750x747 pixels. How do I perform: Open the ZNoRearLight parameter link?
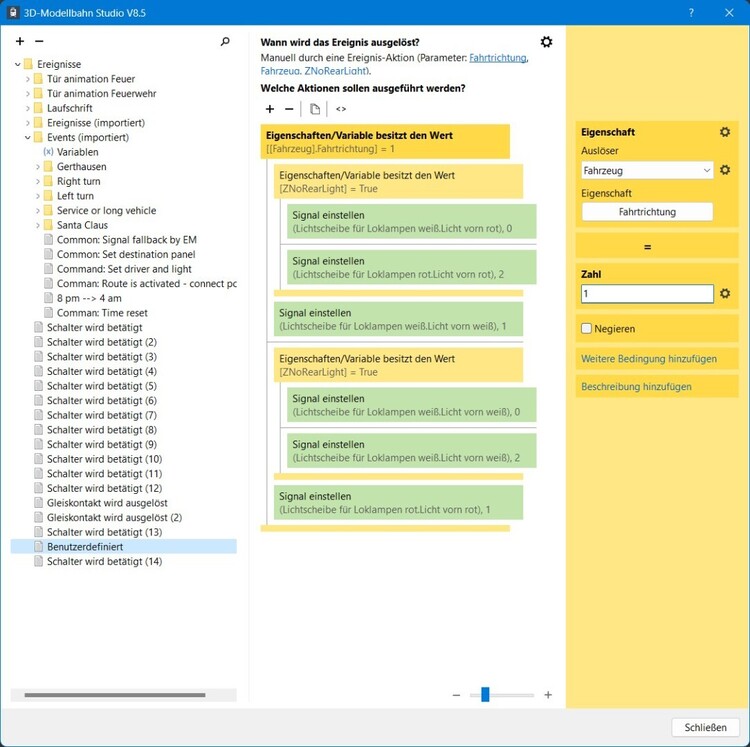point(335,71)
